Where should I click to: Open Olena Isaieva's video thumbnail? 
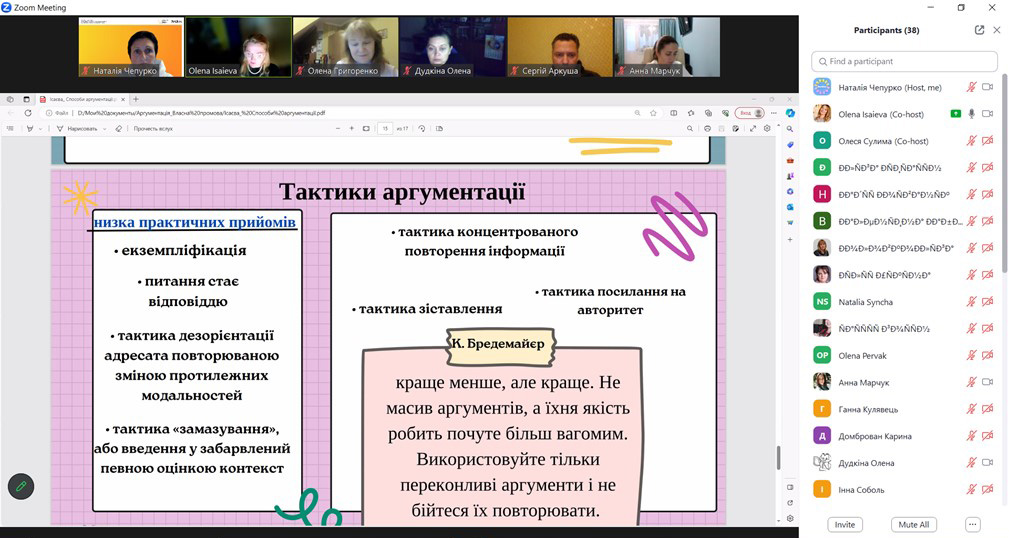point(238,47)
